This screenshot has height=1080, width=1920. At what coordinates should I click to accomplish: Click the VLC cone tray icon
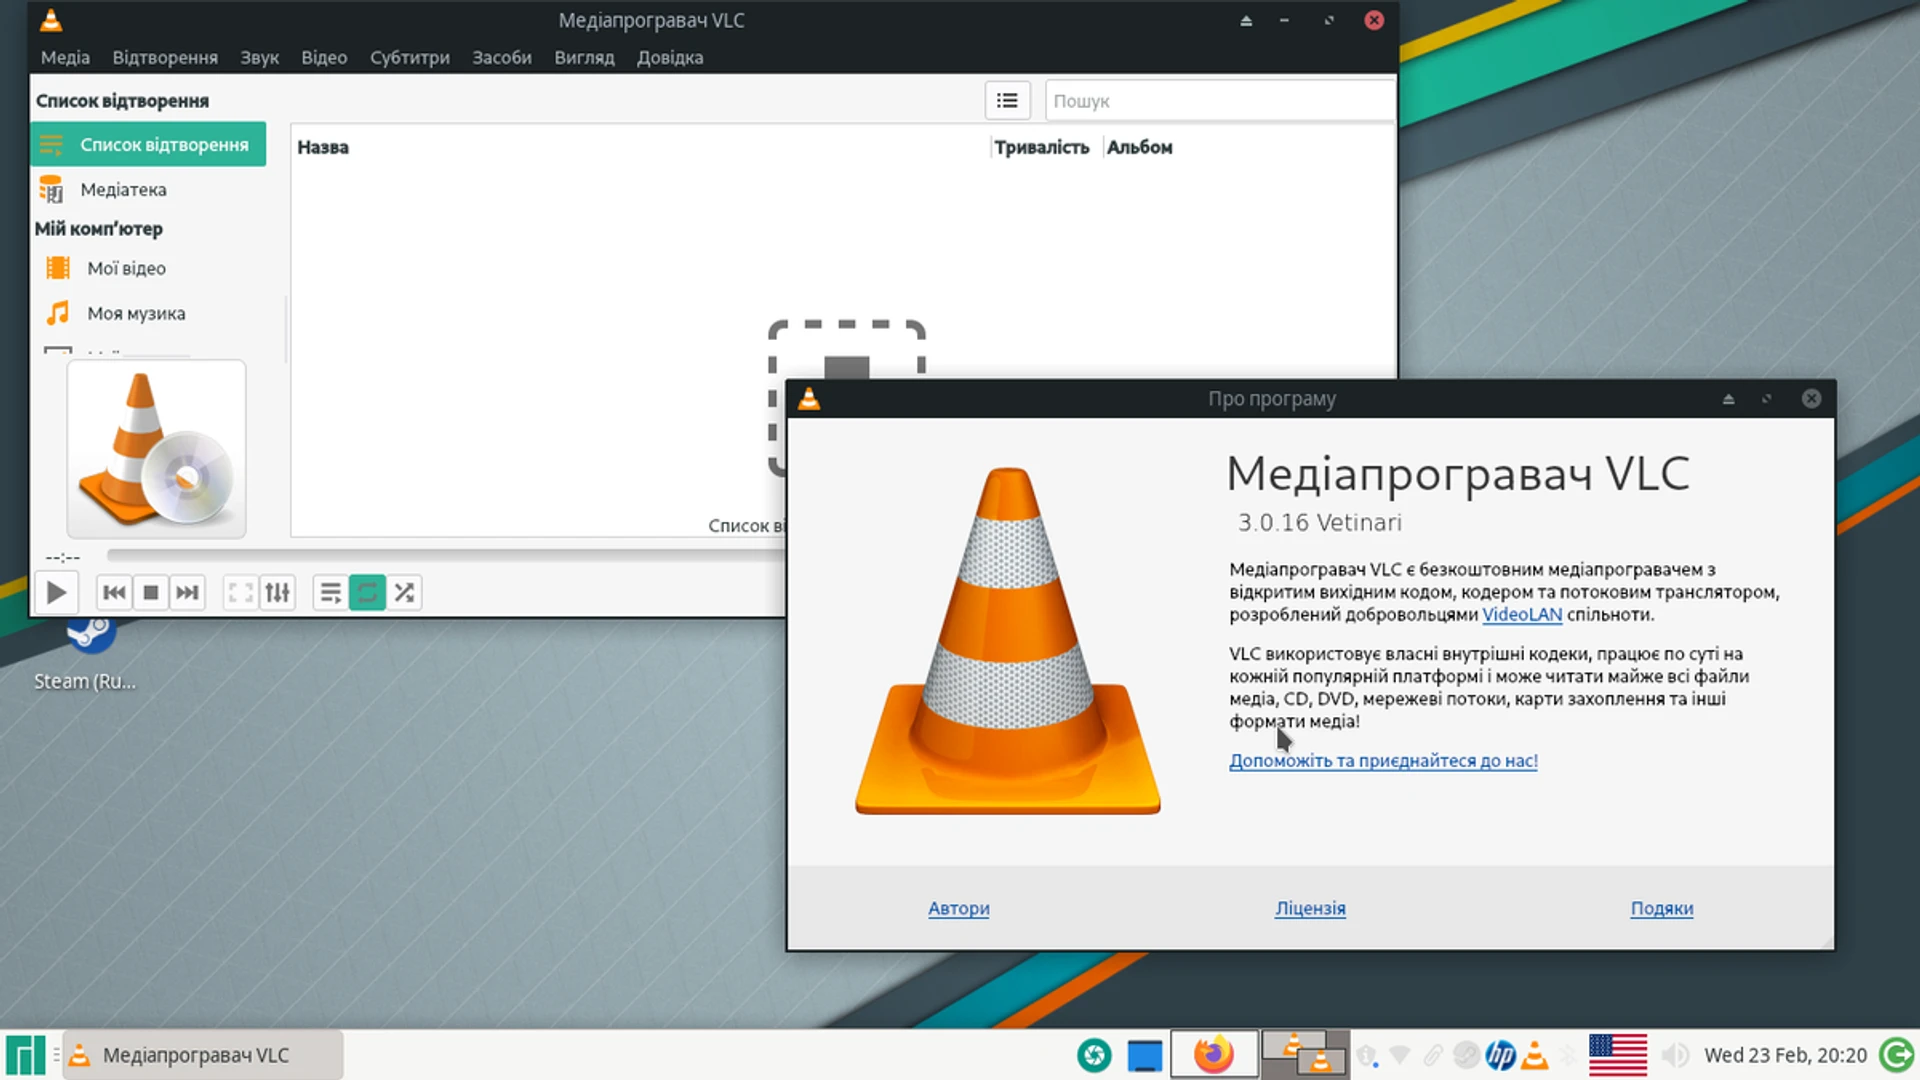[x=1535, y=1055]
